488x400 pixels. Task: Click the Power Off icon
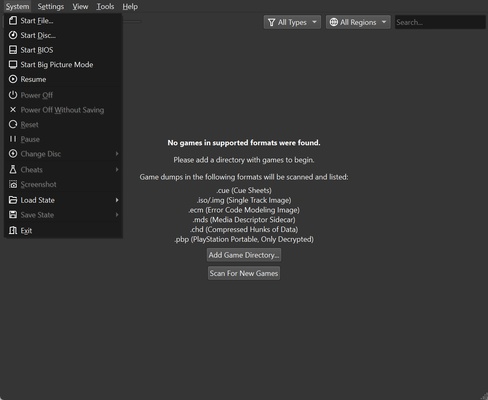tap(13, 95)
